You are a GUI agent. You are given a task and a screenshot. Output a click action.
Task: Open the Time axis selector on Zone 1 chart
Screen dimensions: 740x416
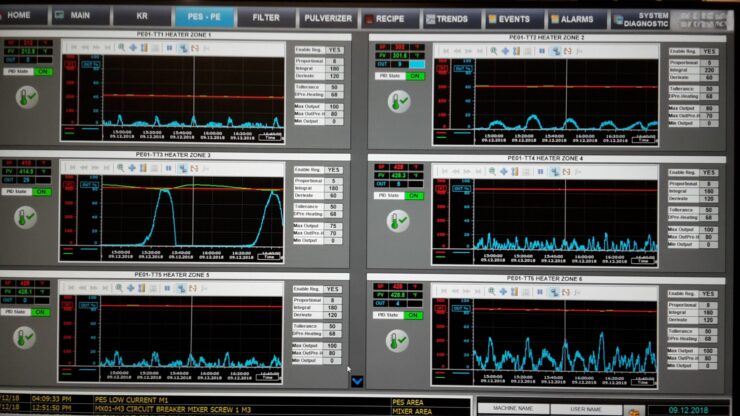(270, 137)
